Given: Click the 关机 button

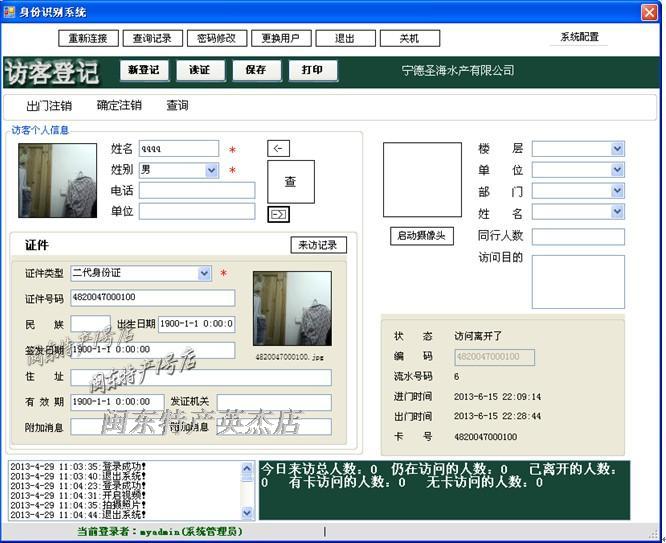Looking at the screenshot, I should [x=409, y=38].
